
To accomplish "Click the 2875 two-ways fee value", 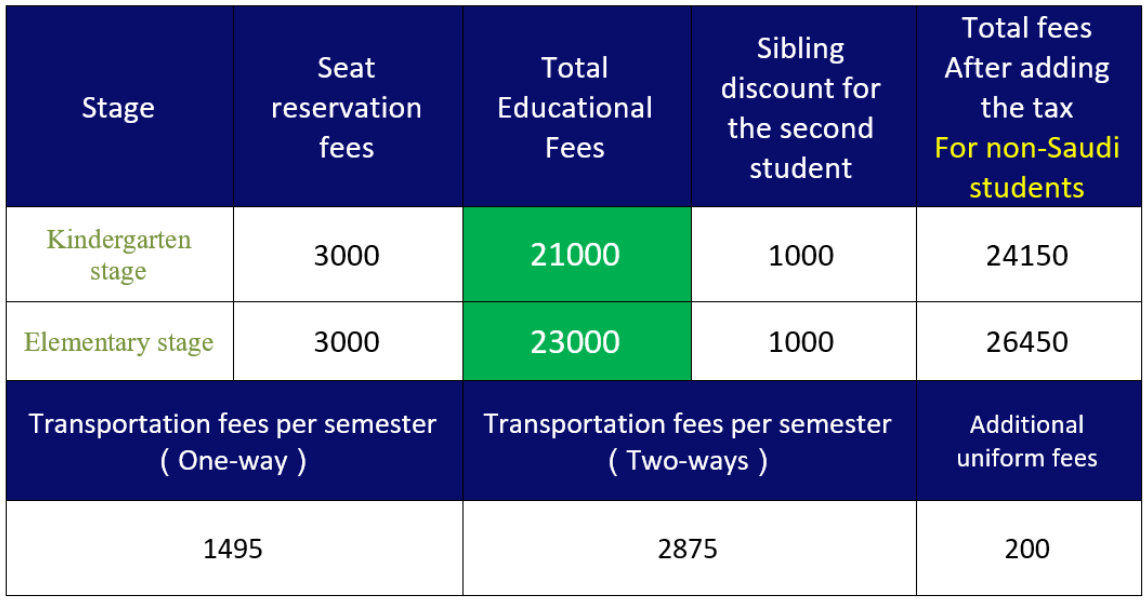I will (x=689, y=548).
